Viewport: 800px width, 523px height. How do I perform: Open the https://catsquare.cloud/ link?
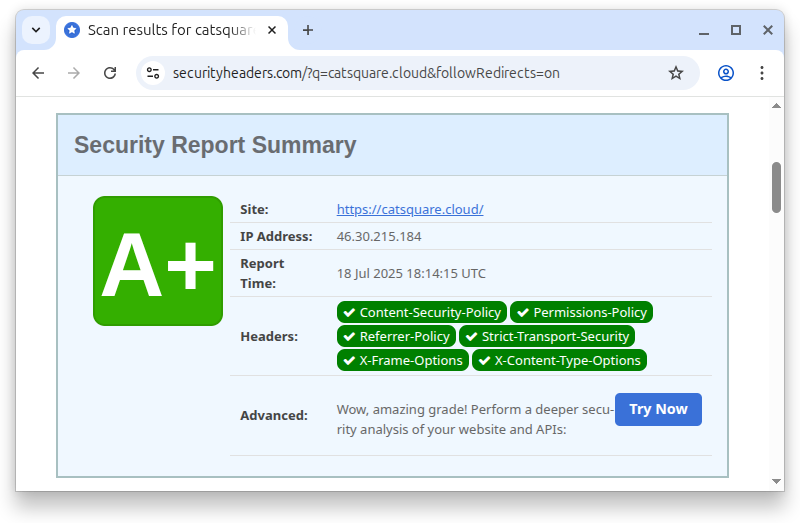coord(410,209)
